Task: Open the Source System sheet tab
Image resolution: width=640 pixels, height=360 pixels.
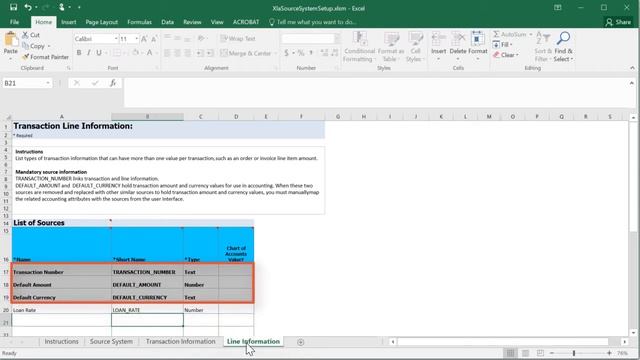Action: [111, 342]
